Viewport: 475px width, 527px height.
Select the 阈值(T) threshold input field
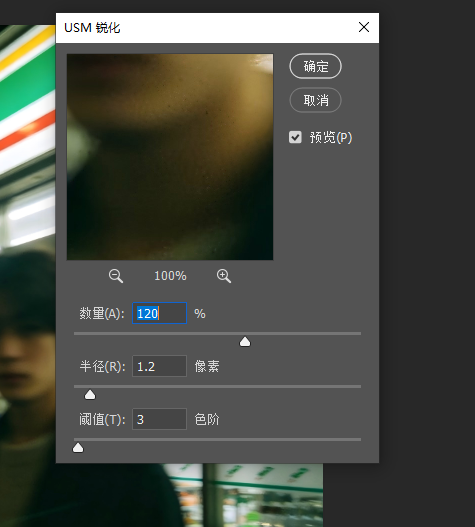click(159, 419)
